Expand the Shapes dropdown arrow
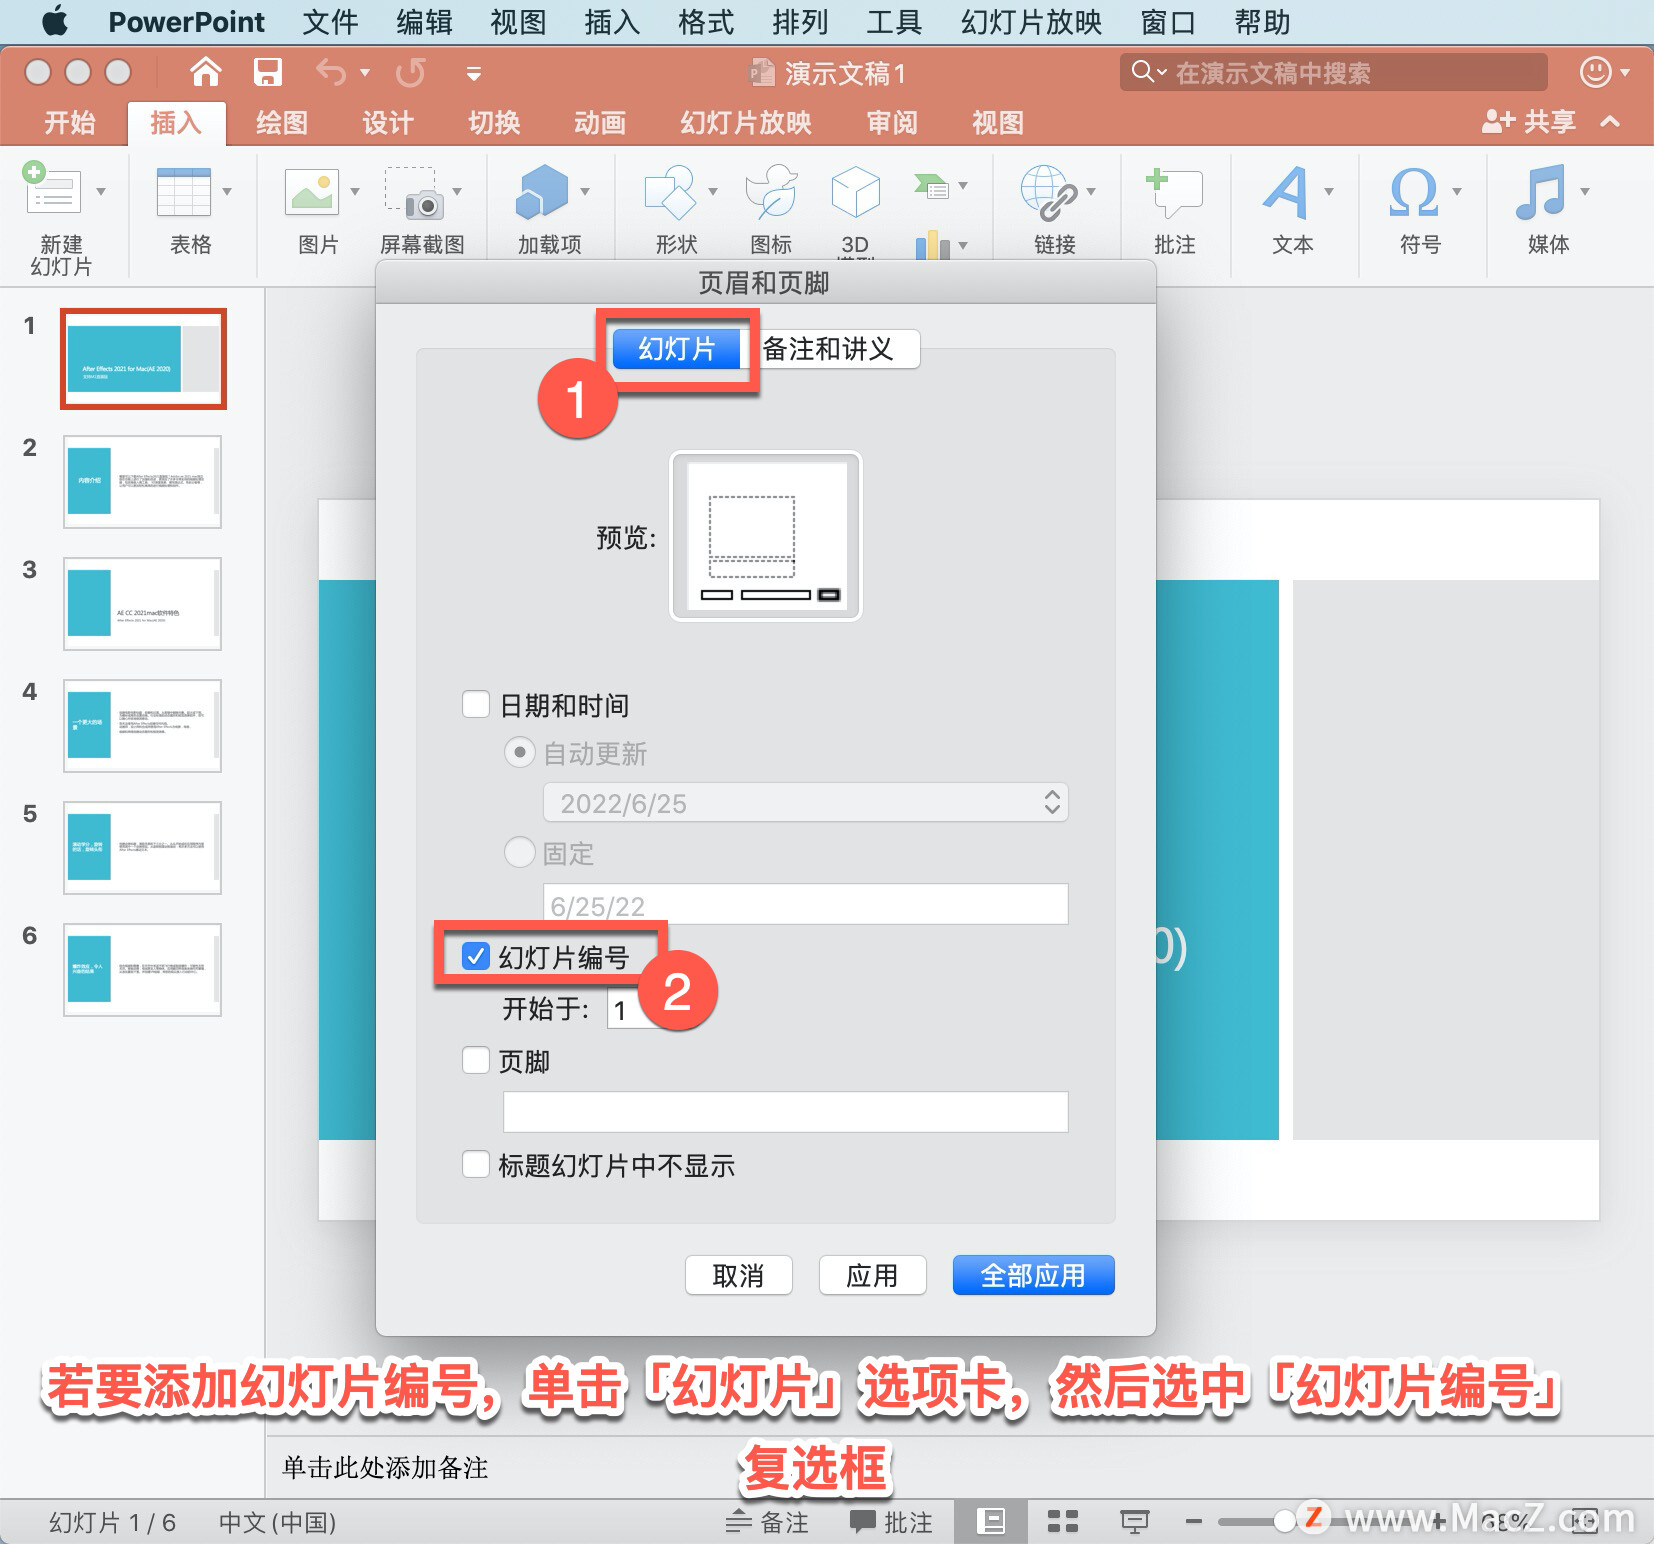 (713, 191)
